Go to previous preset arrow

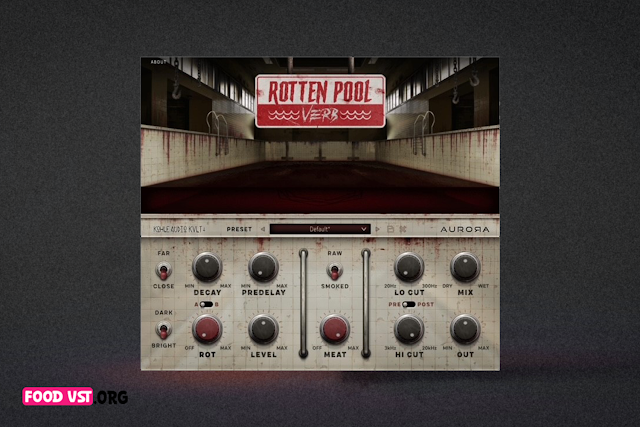263,229
